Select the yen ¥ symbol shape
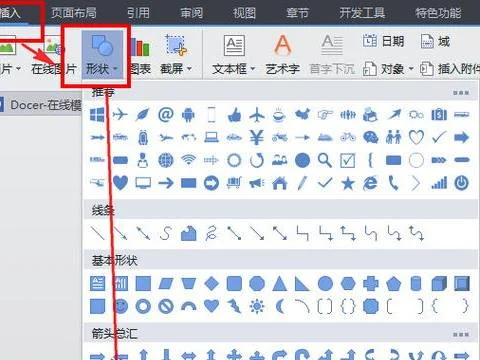 [x=257, y=137]
